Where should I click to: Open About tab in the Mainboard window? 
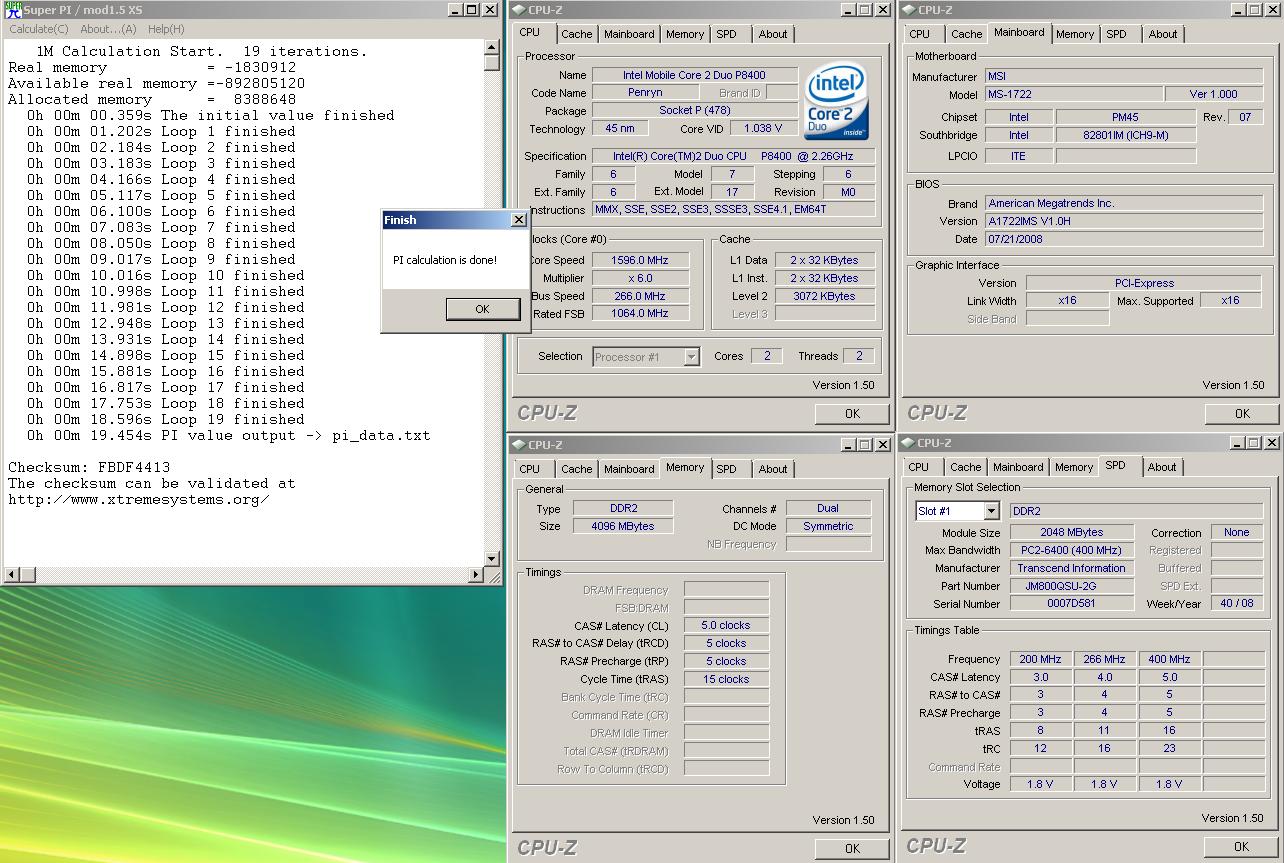(x=1163, y=34)
